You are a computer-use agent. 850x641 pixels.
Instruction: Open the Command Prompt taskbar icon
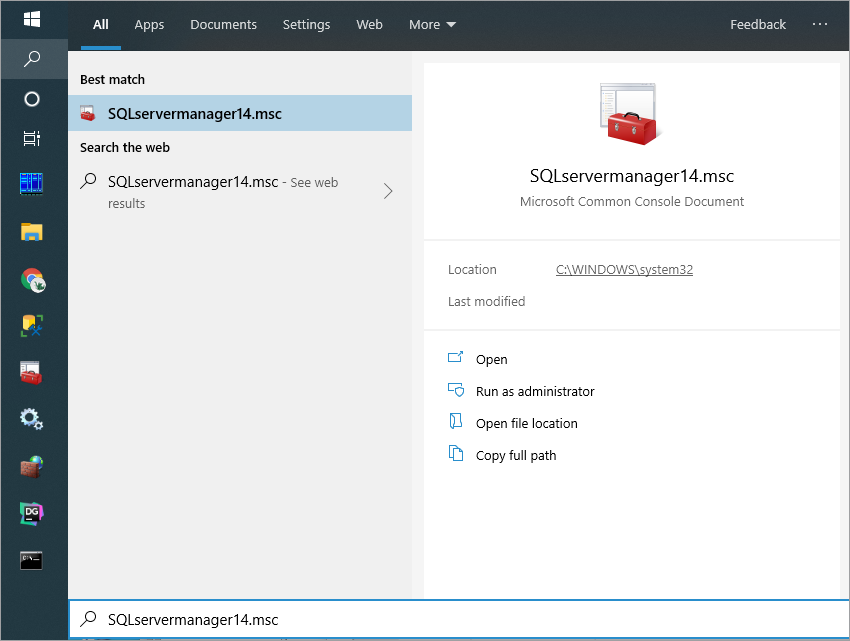click(x=31, y=560)
